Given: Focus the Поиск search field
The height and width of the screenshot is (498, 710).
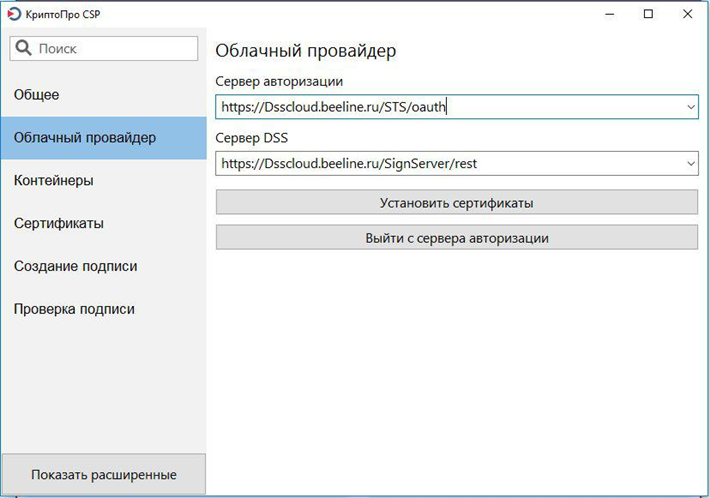Looking at the screenshot, I should 104,48.
